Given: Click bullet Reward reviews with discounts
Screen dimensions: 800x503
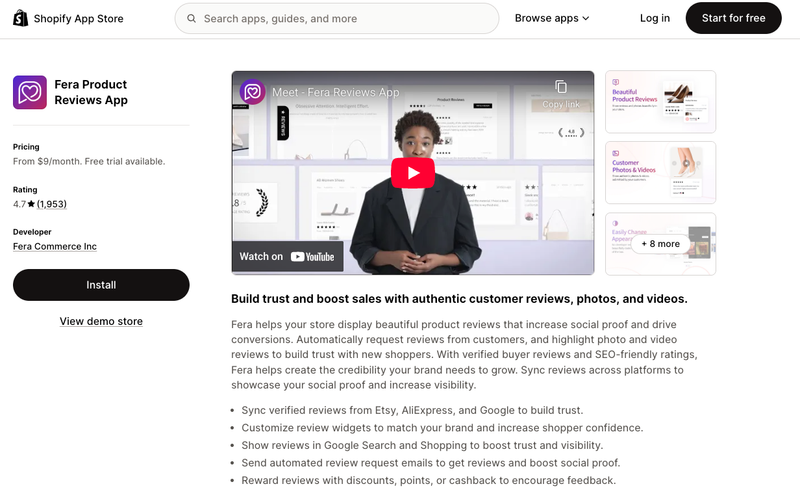Looking at the screenshot, I should click(429, 481).
